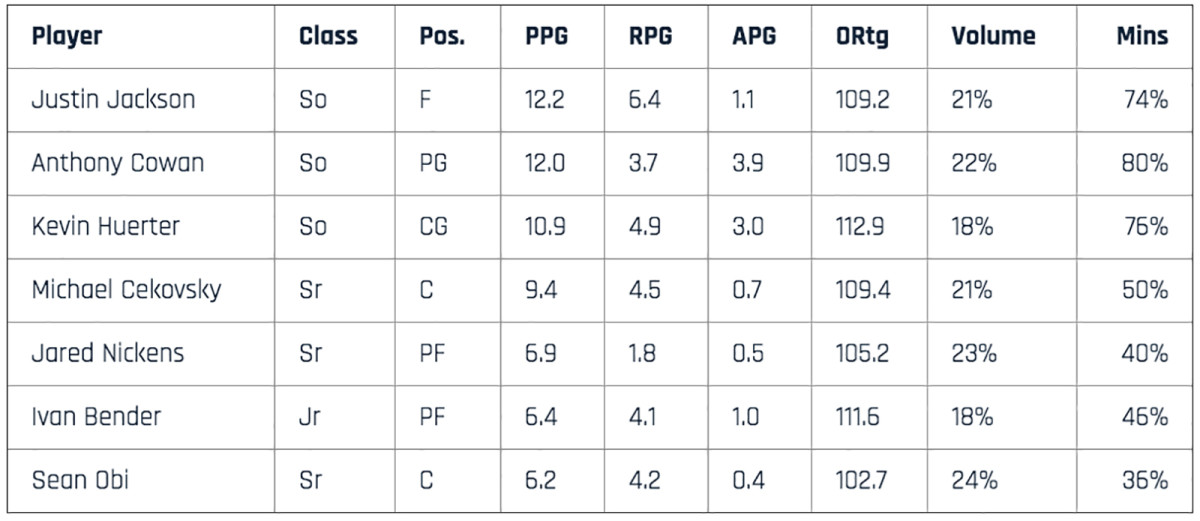Screen dimensions: 1200x521
Task: Open Anthony Cowan's player entry
Action: [117, 163]
